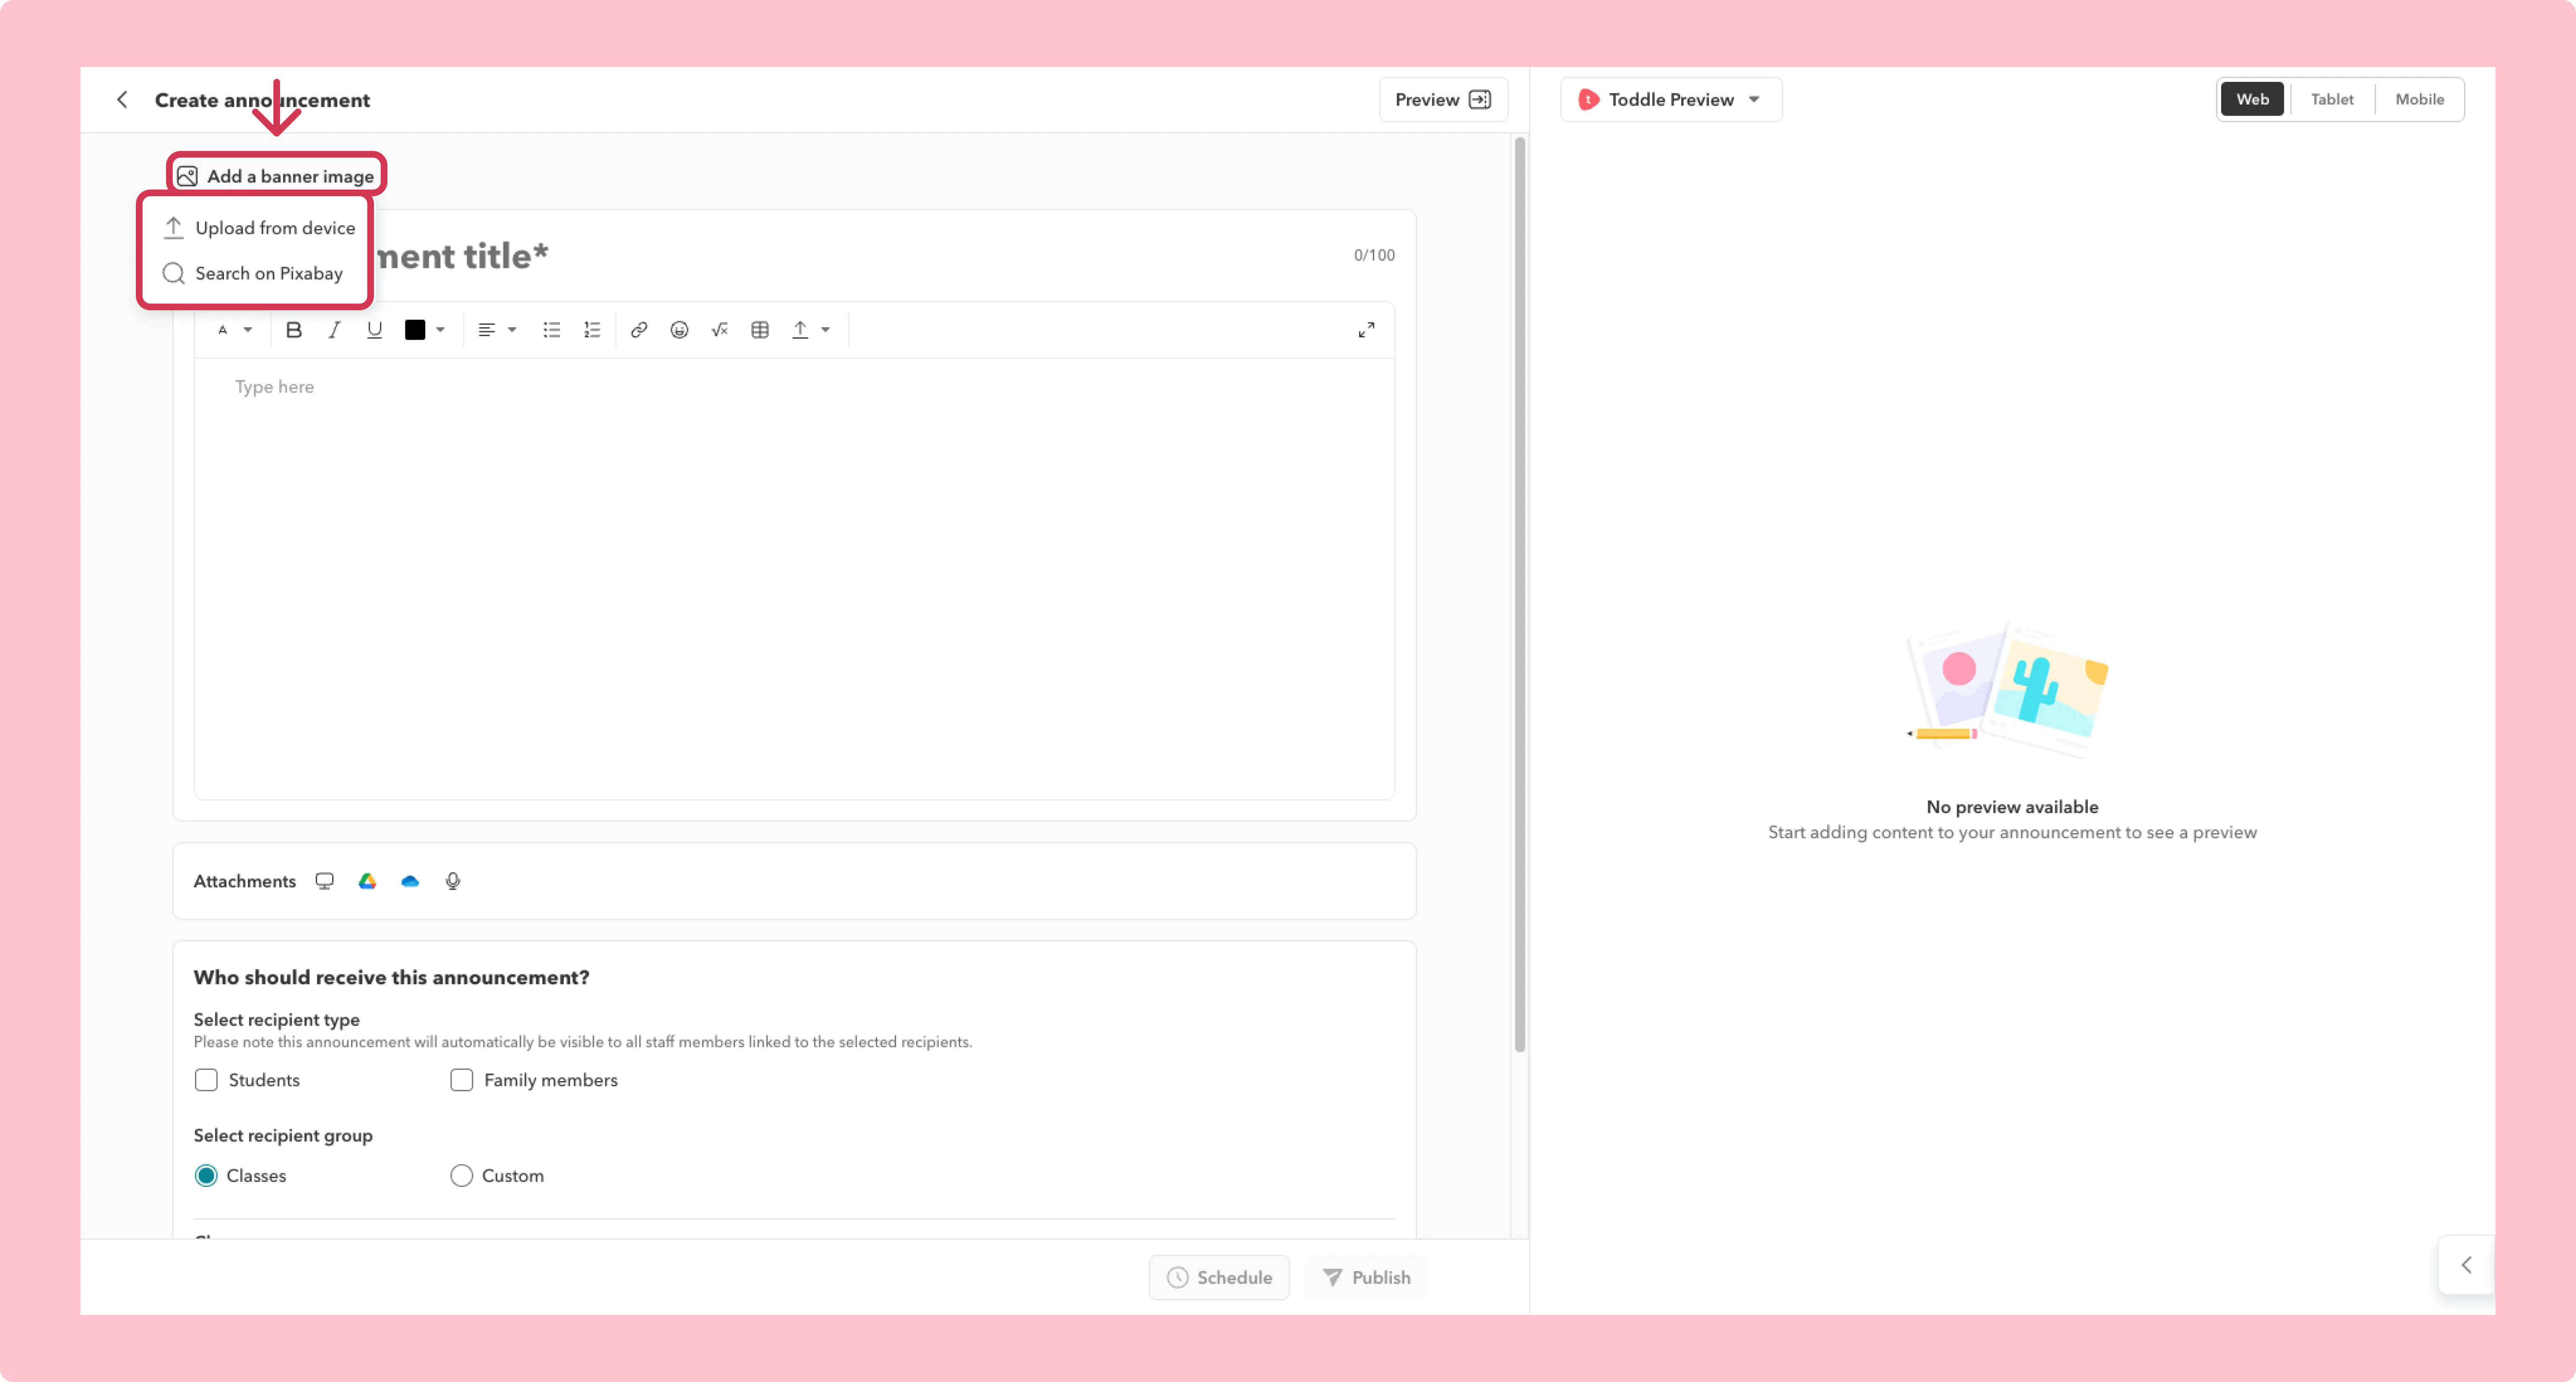Insert a hyperlink
Viewport: 2576px width, 1382px height.
tap(639, 330)
